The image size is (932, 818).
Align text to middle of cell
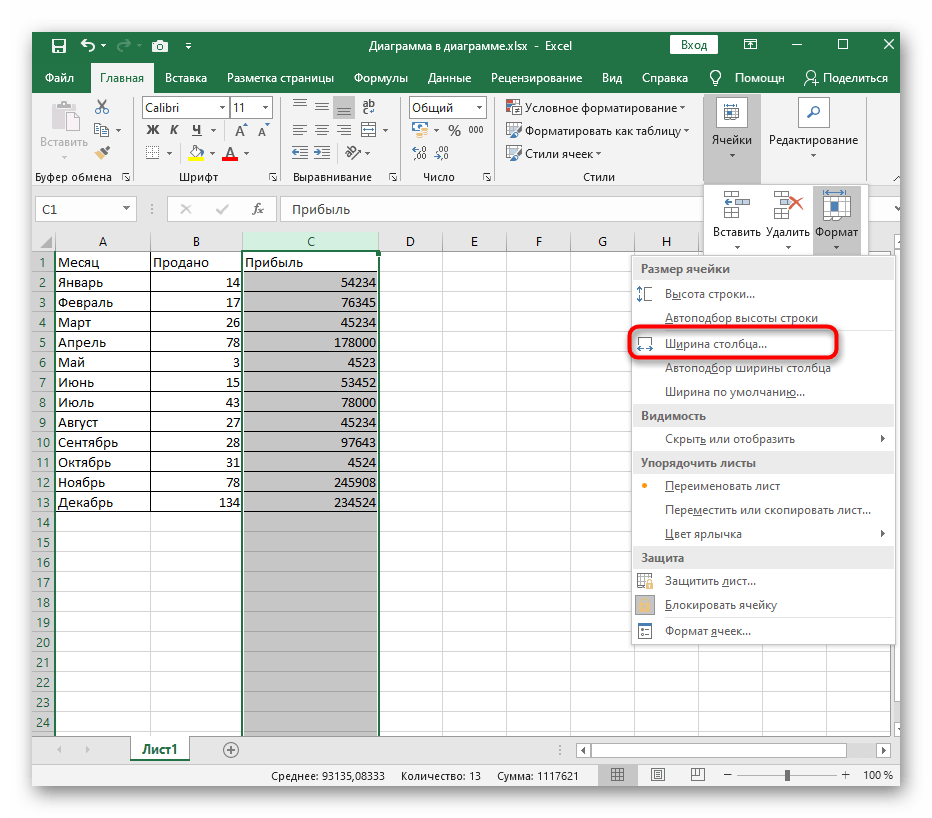coord(322,106)
